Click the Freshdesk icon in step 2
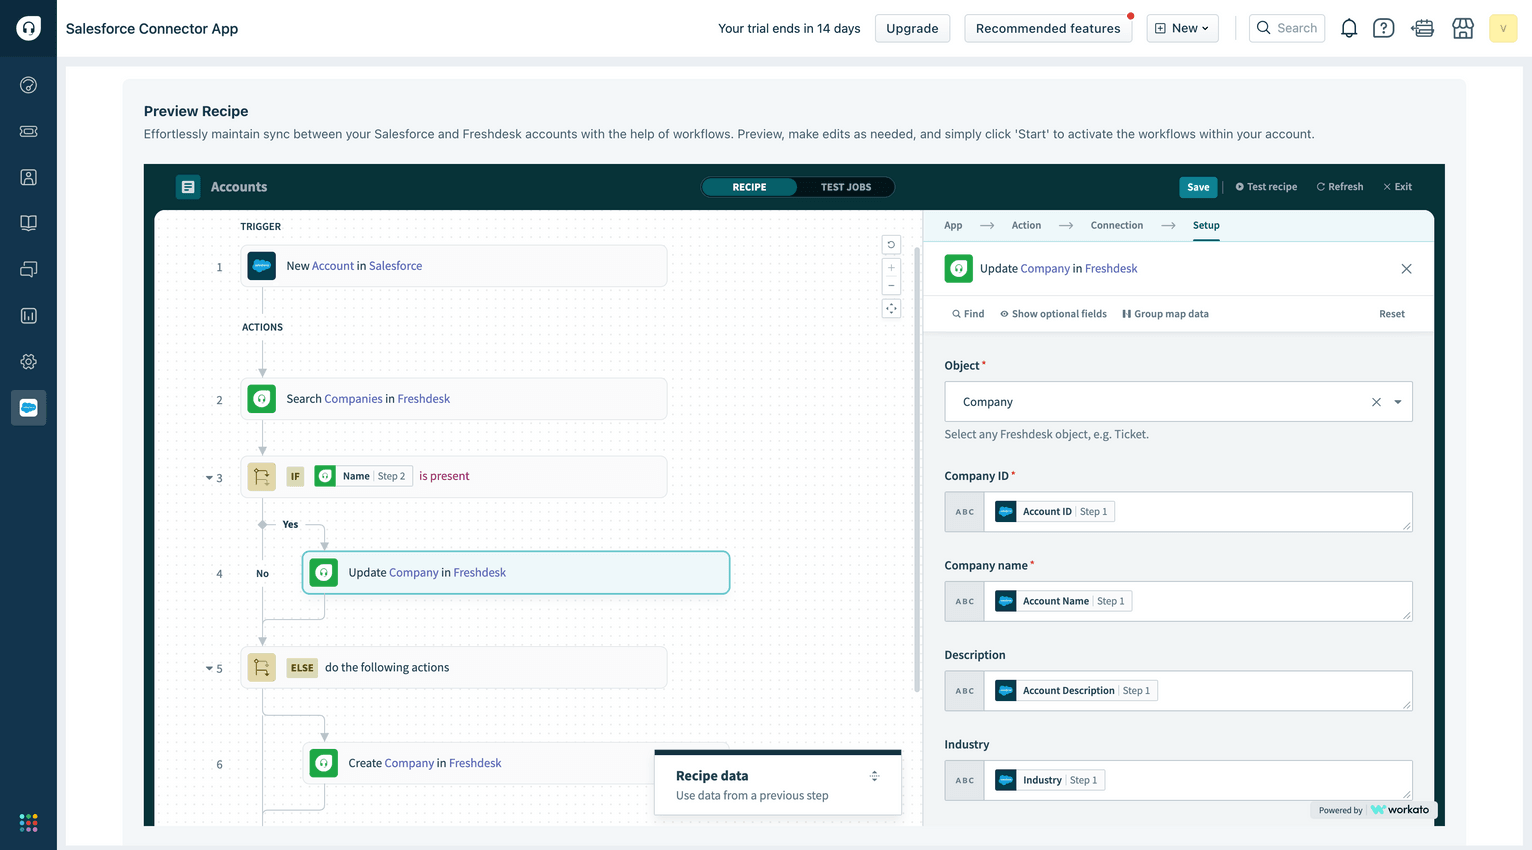The width and height of the screenshot is (1532, 850). (x=262, y=399)
